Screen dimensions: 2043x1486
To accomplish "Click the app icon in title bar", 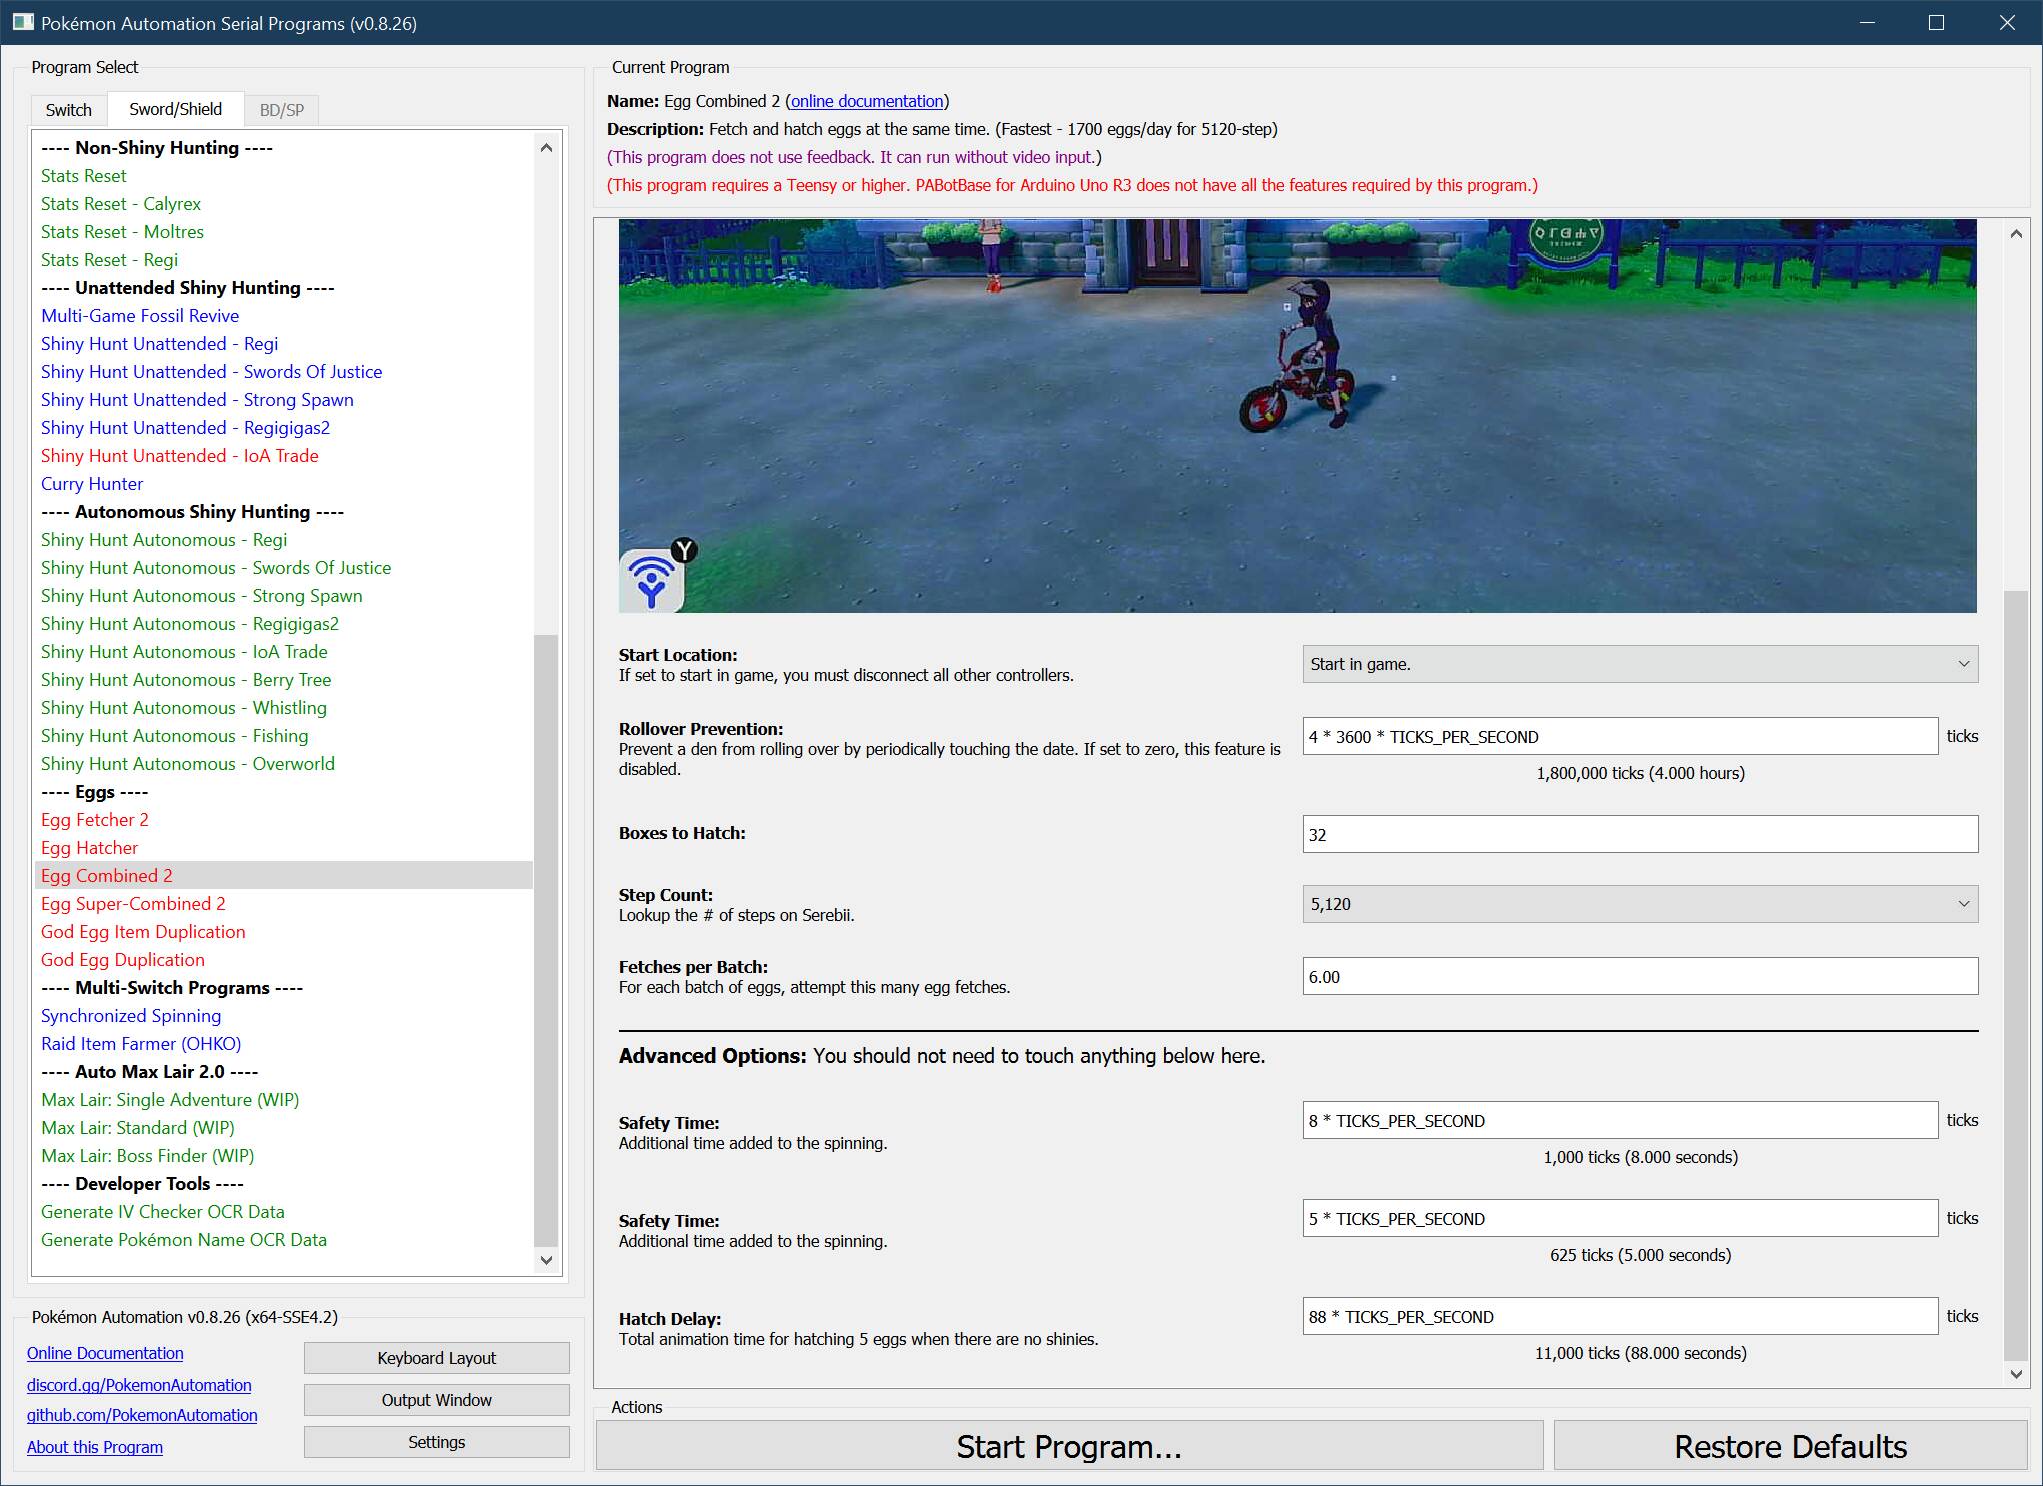I will [x=22, y=22].
